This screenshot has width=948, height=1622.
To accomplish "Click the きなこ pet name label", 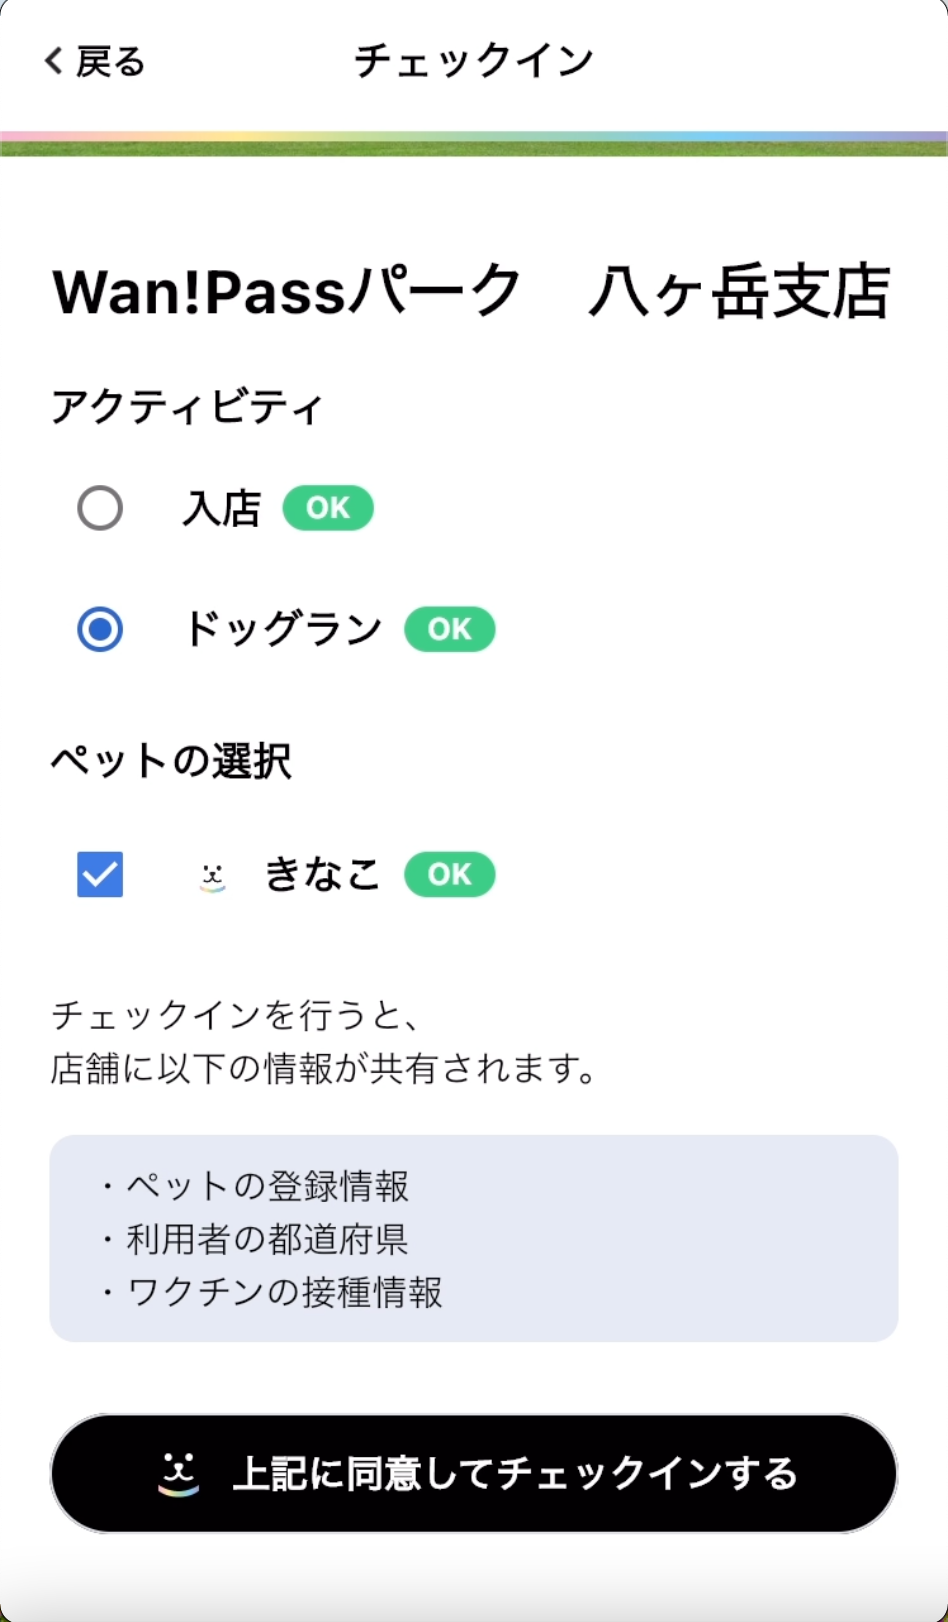I will click(322, 875).
